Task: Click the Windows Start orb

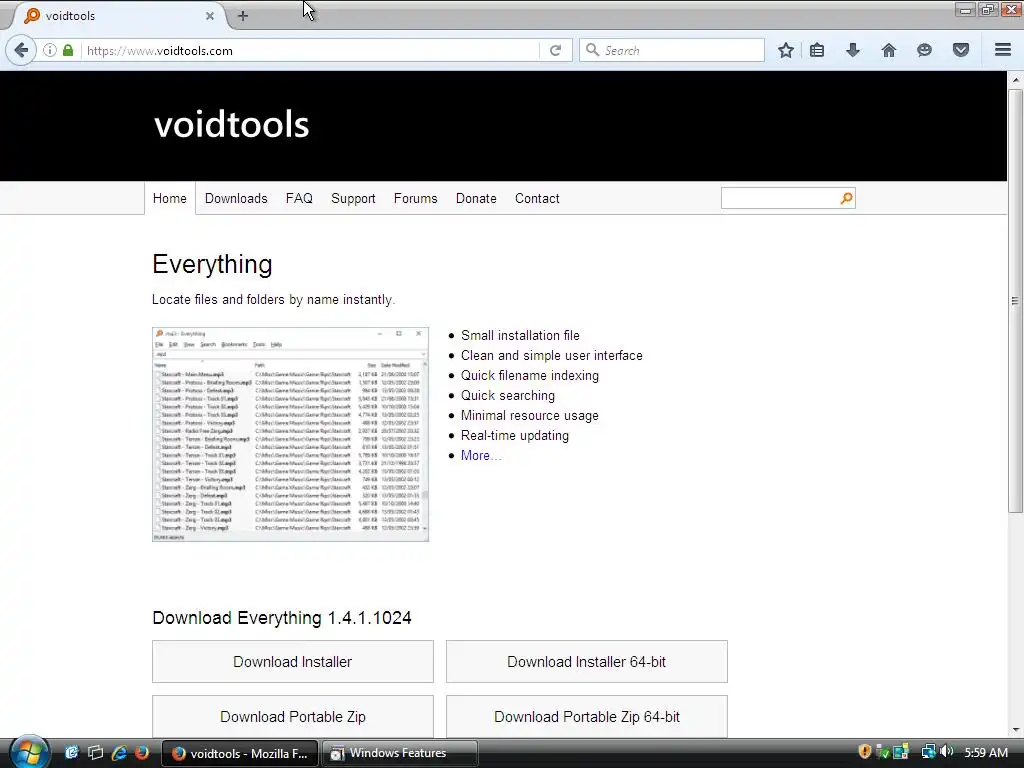Action: (x=28, y=752)
